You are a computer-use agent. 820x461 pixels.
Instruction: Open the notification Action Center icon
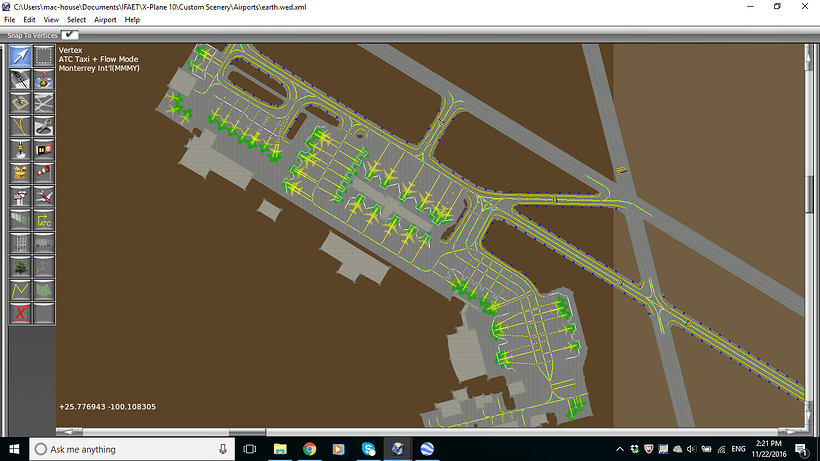click(x=801, y=449)
